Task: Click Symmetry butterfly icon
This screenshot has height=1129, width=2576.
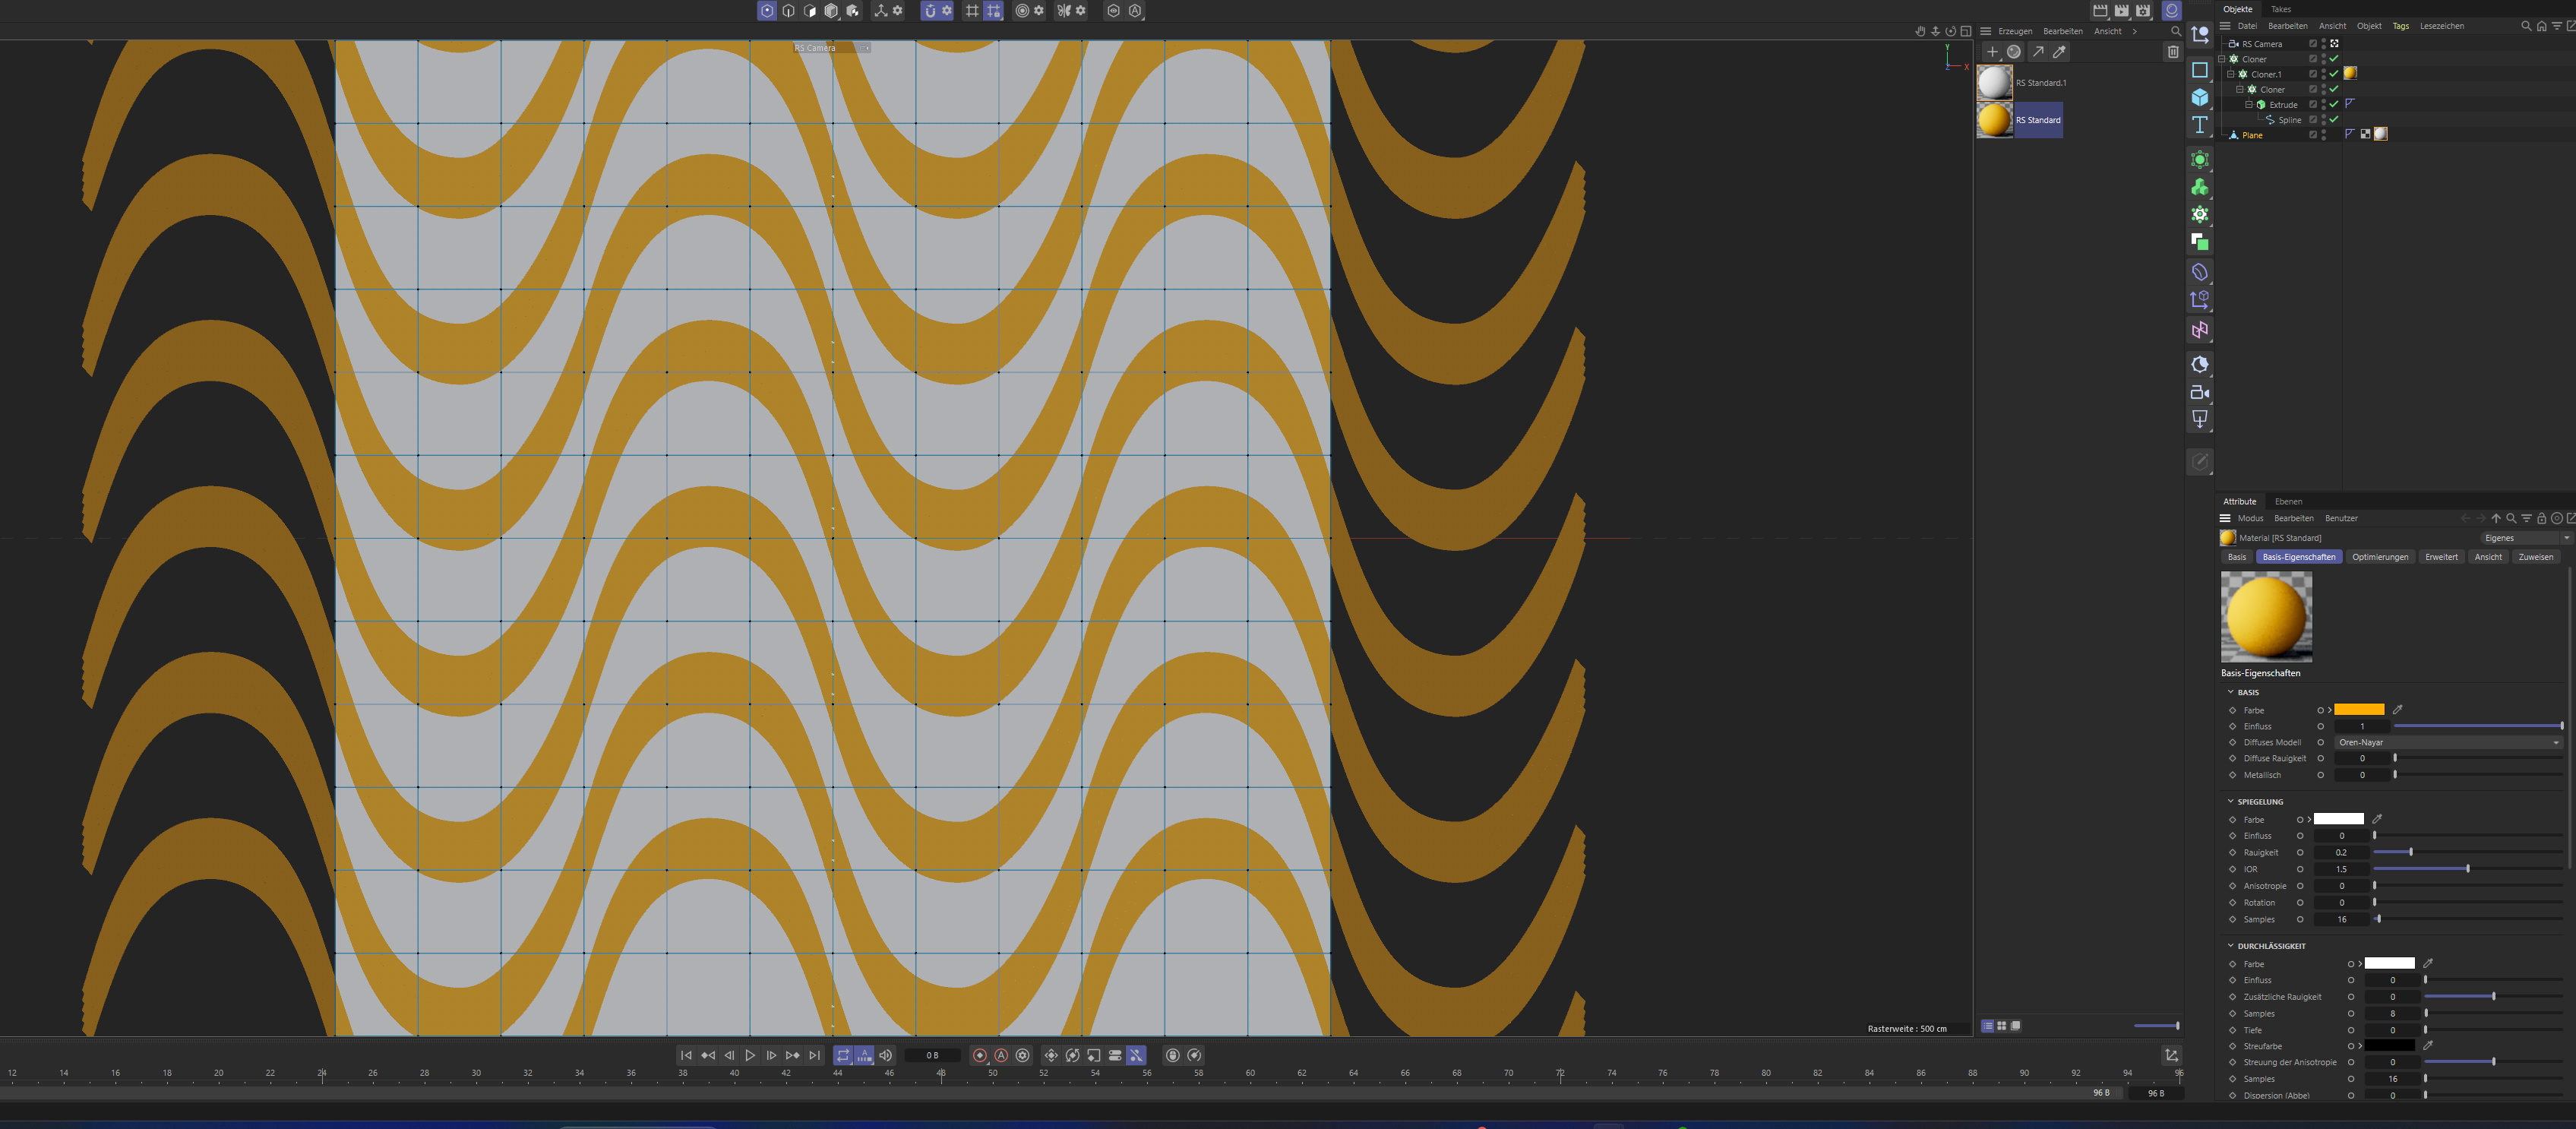Action: pyautogui.click(x=1064, y=11)
